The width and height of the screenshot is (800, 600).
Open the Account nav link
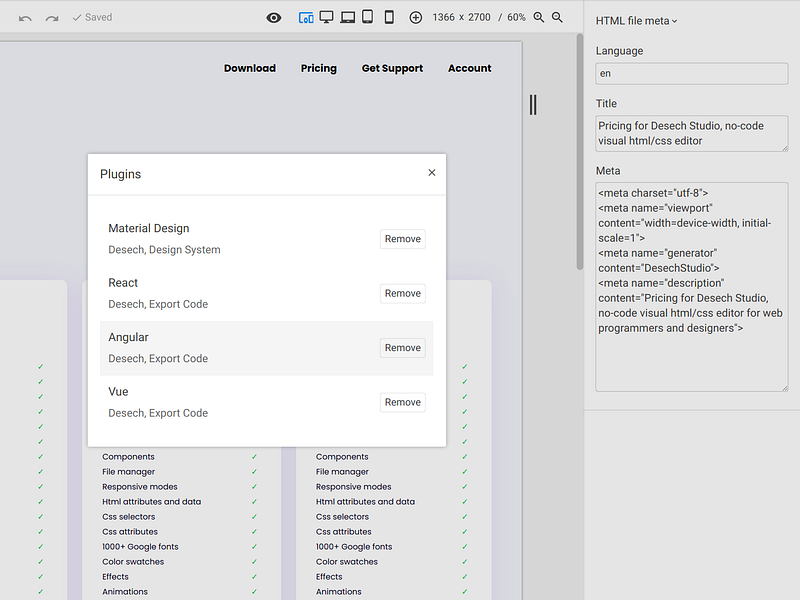(469, 68)
